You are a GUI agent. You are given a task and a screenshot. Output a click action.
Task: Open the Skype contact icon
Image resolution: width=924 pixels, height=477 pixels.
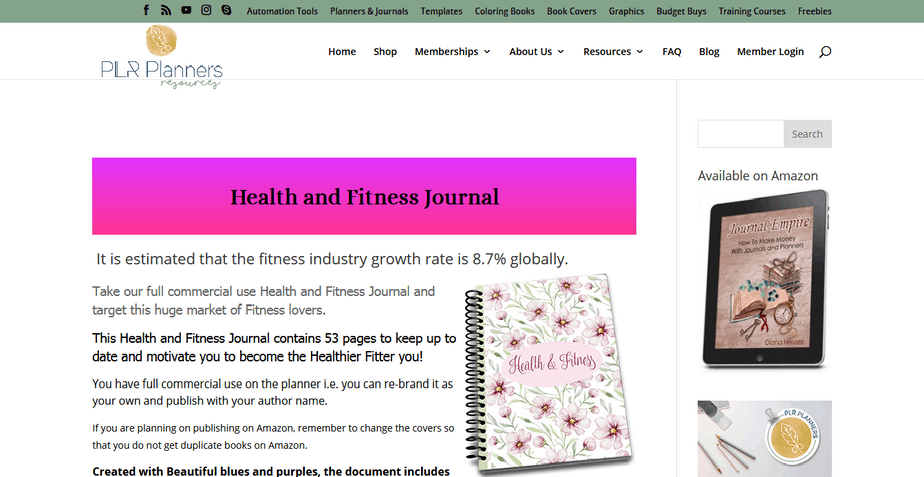pyautogui.click(x=226, y=10)
